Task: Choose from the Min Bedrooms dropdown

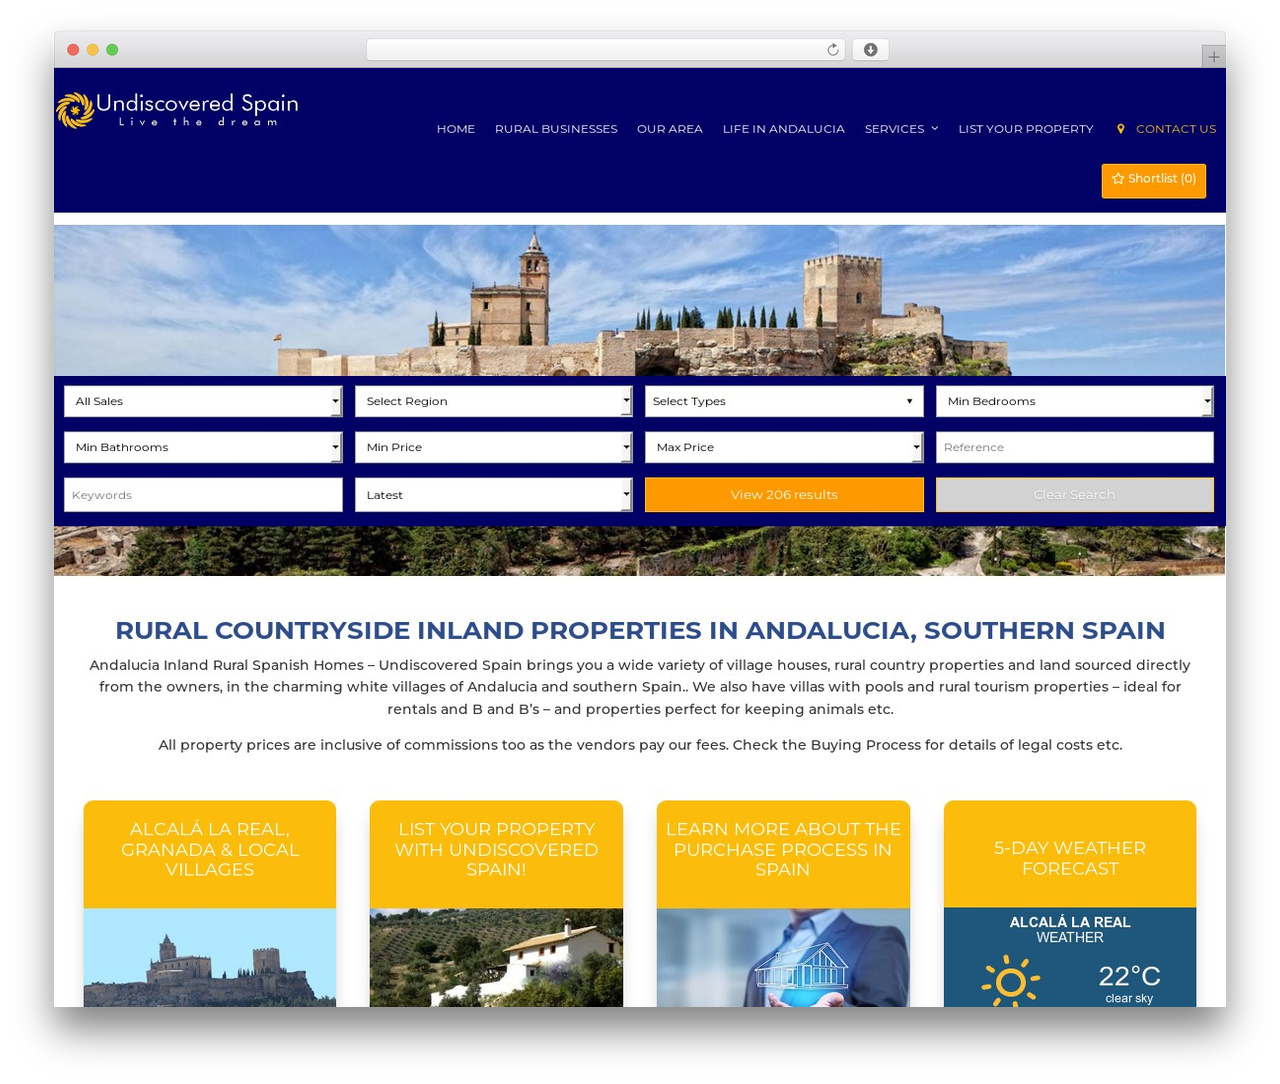Action: tap(1075, 401)
